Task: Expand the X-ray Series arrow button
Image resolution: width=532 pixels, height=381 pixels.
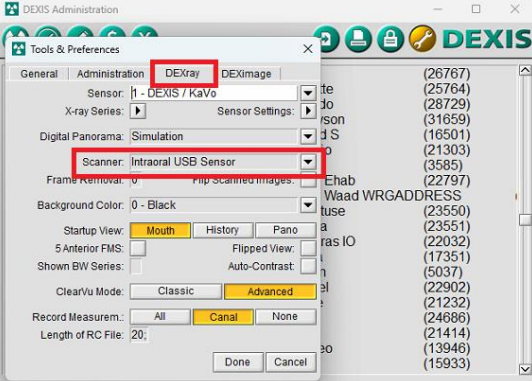Action: click(138, 111)
